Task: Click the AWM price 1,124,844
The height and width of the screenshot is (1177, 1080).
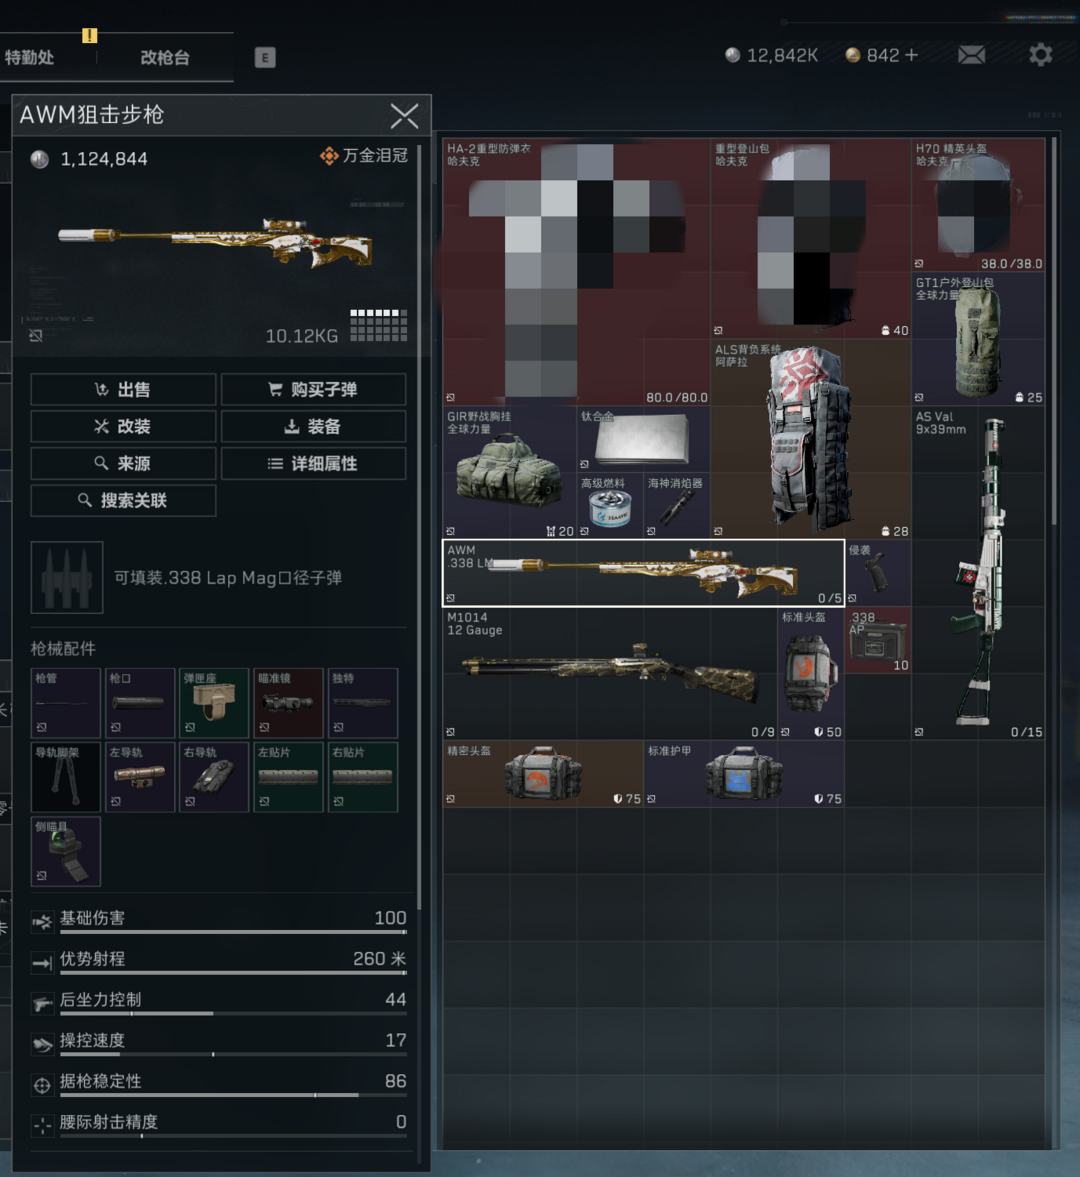Action: pos(104,159)
